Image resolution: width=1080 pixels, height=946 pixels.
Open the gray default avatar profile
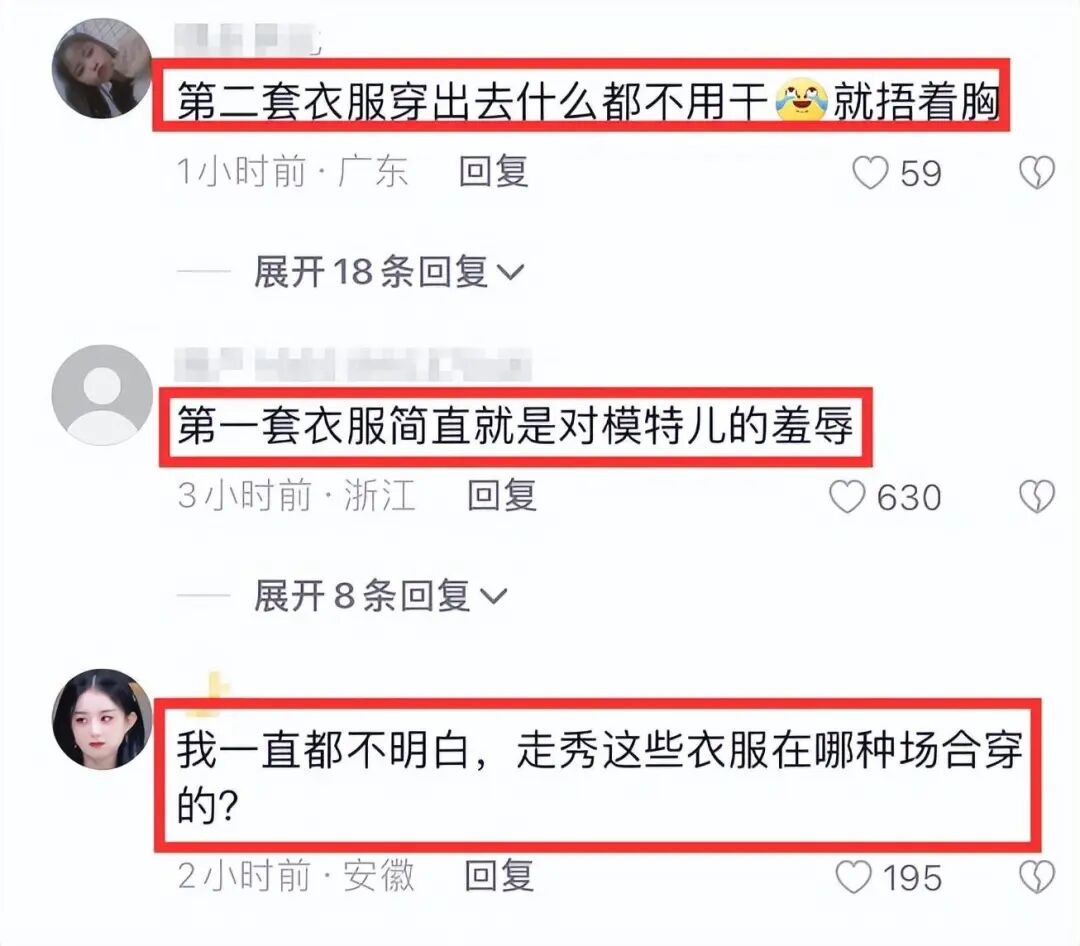pos(102,395)
